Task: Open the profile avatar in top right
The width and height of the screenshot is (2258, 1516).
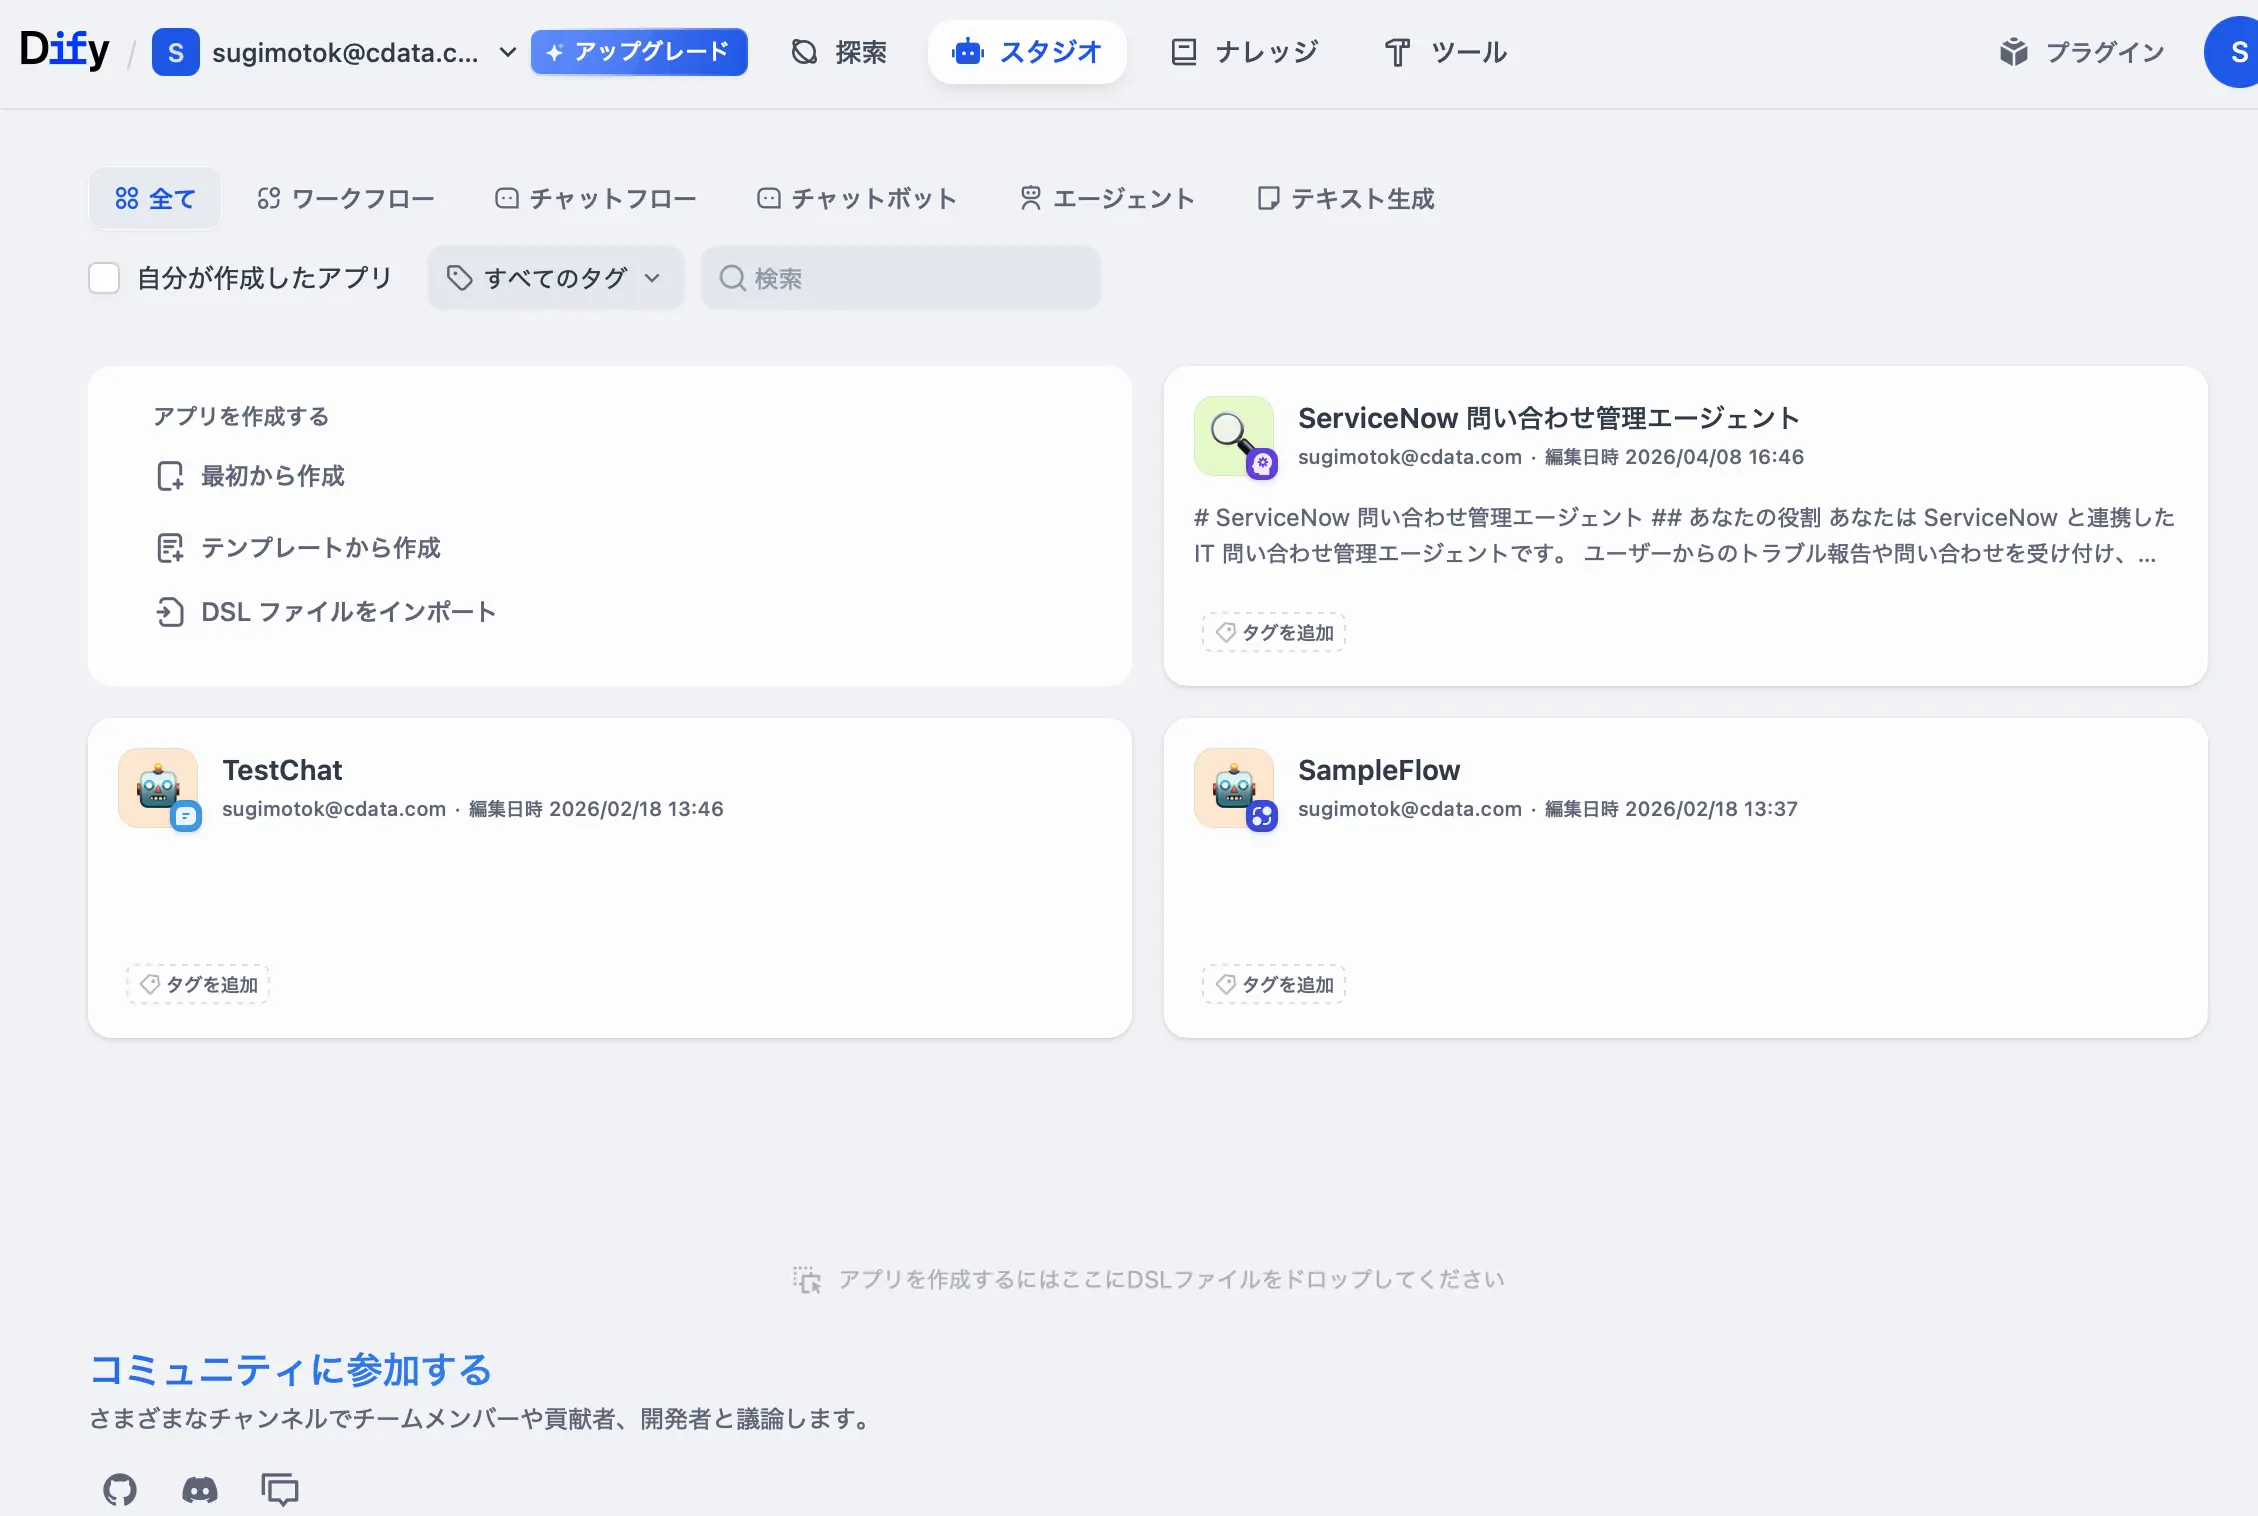Action: pos(2235,52)
